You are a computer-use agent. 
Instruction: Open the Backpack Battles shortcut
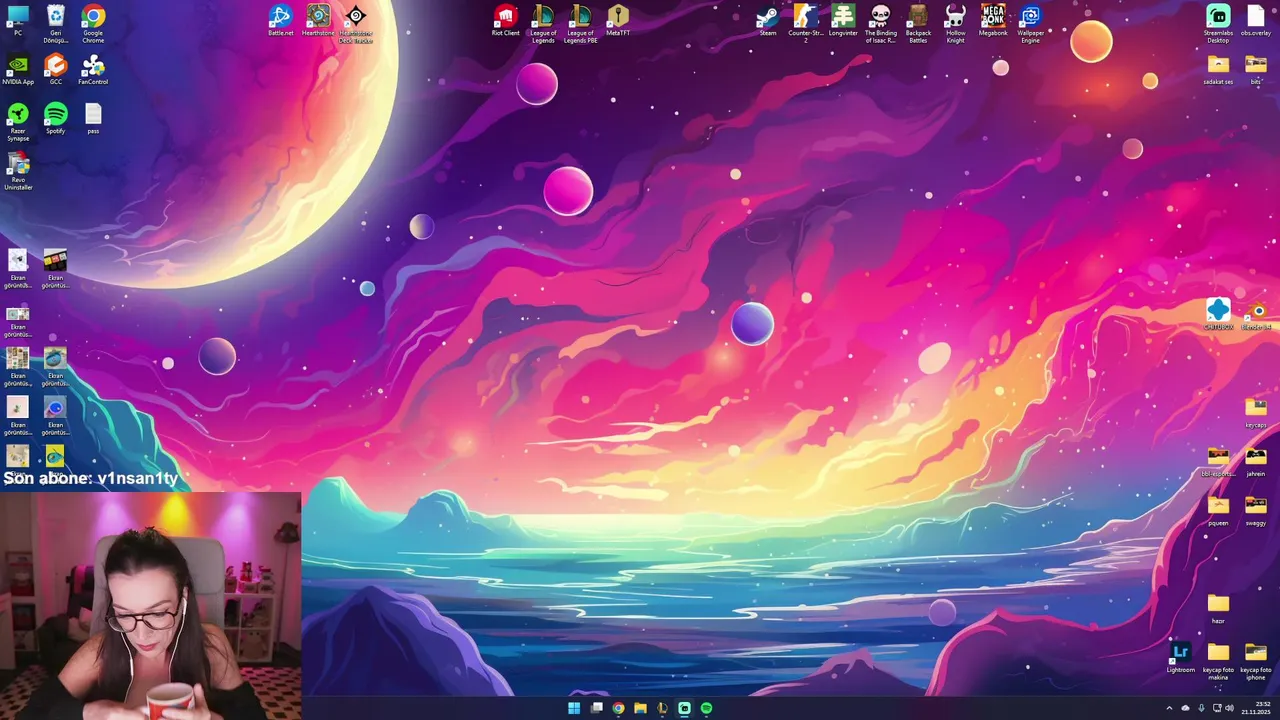click(918, 24)
